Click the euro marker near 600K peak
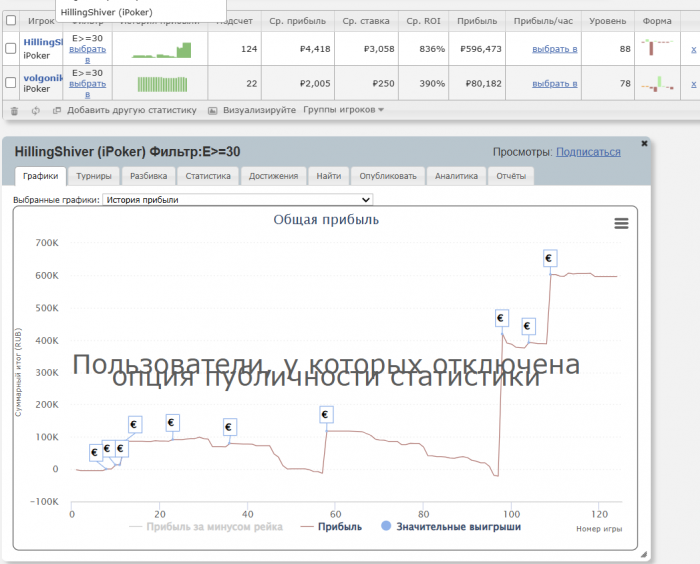Screen dimensions: 700x564 pos(550,258)
